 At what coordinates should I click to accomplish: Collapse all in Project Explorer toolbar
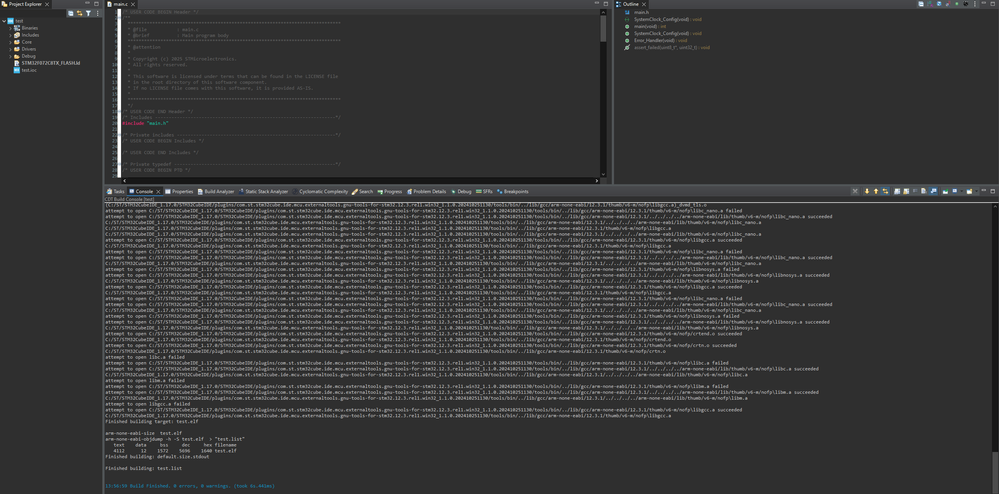pos(71,13)
